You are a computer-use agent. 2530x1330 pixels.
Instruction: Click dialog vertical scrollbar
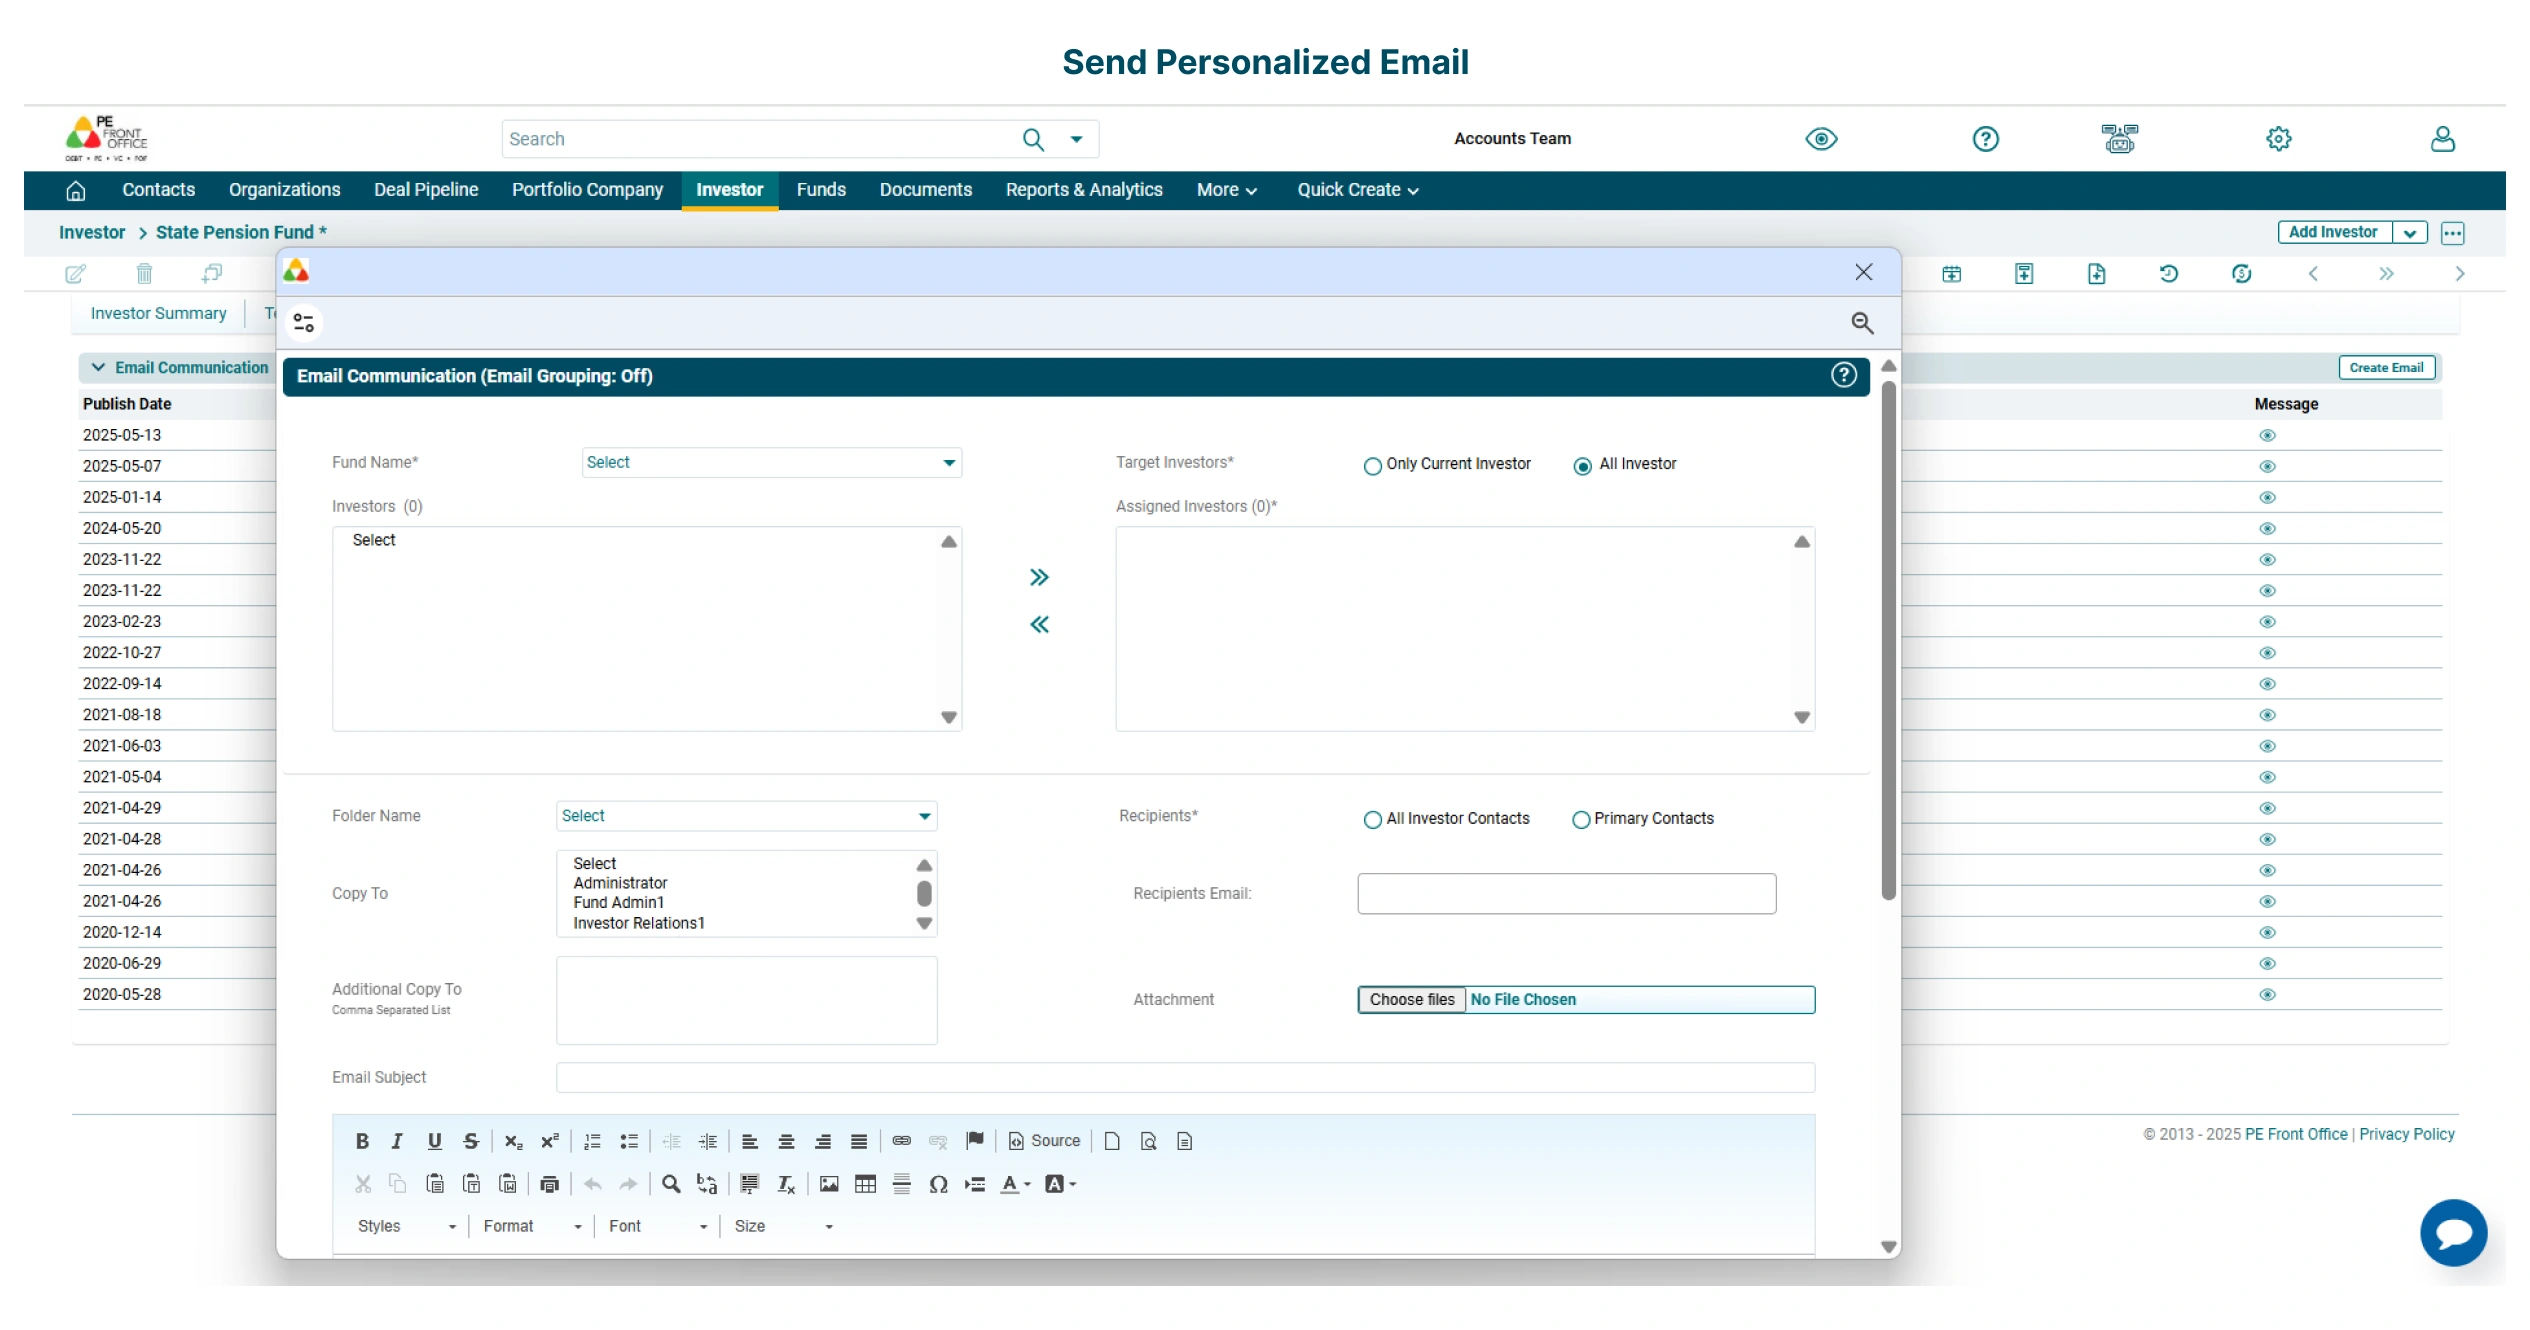click(x=1888, y=640)
